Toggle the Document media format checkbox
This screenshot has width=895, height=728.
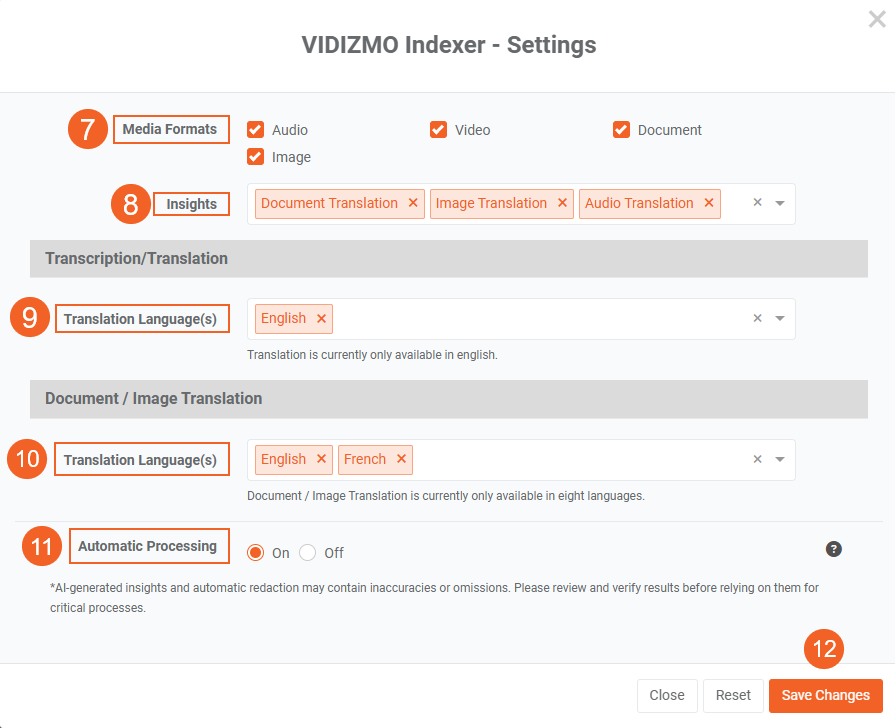click(x=621, y=129)
